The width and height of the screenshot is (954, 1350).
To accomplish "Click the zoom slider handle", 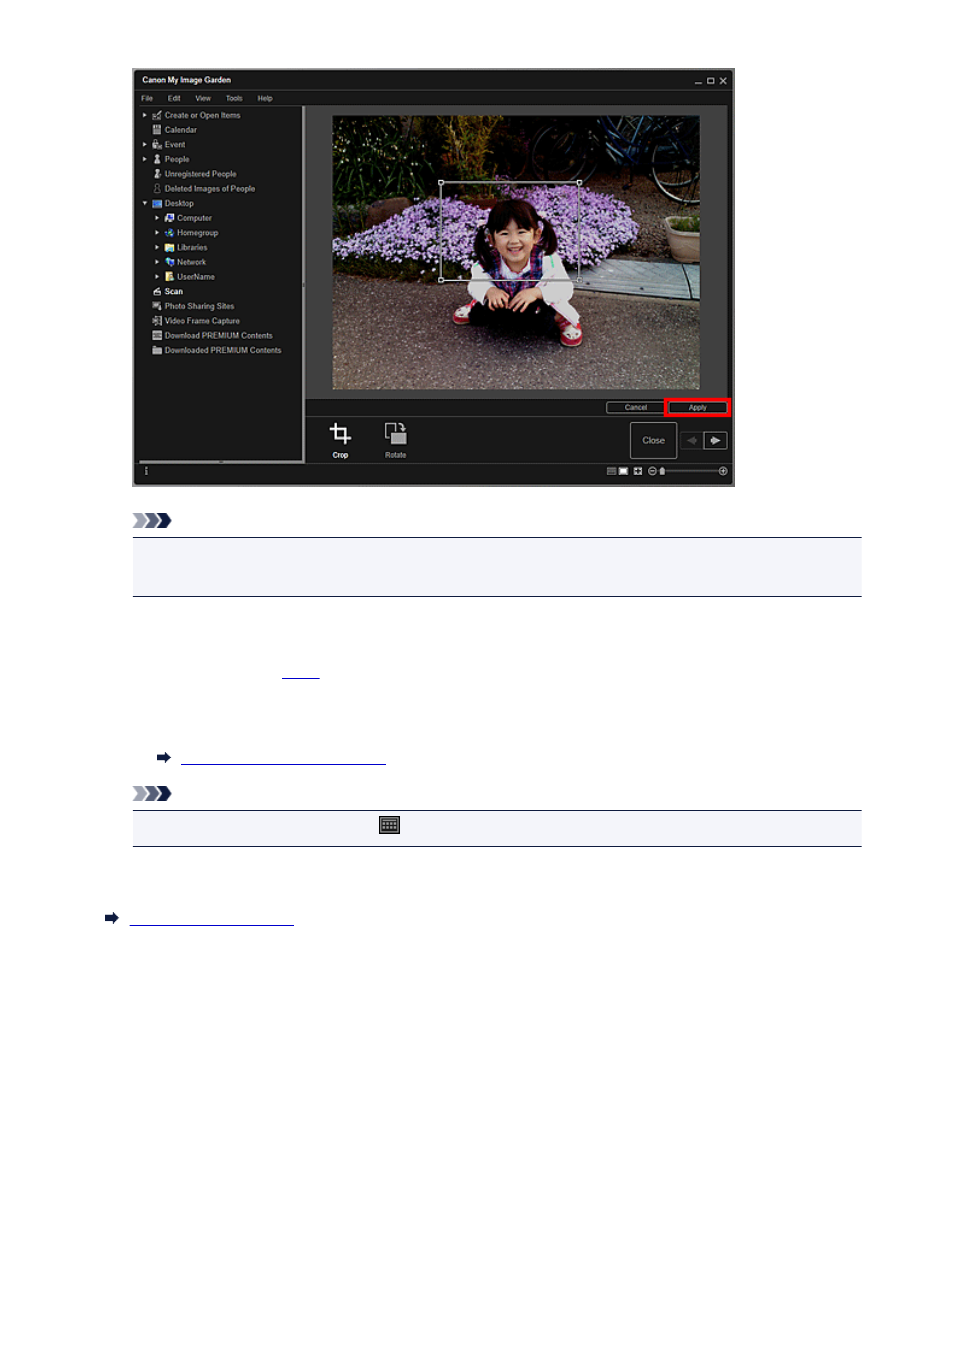I will 662,471.
